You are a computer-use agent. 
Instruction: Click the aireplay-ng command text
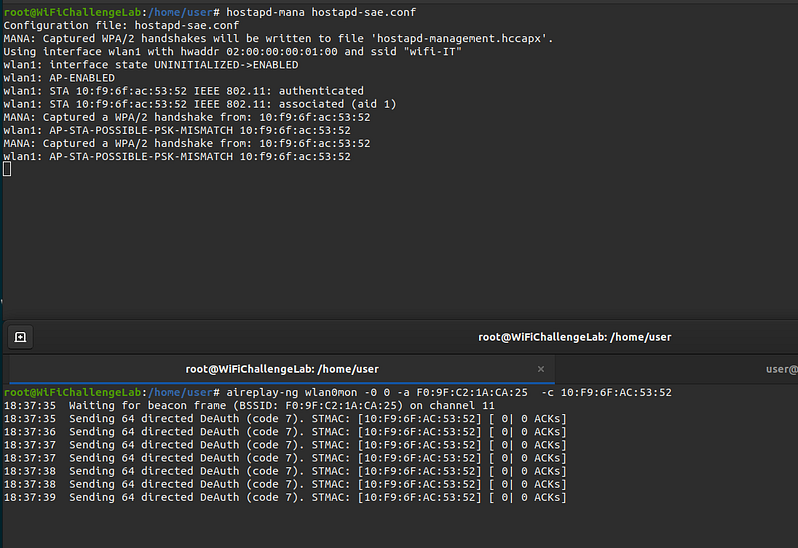446,392
